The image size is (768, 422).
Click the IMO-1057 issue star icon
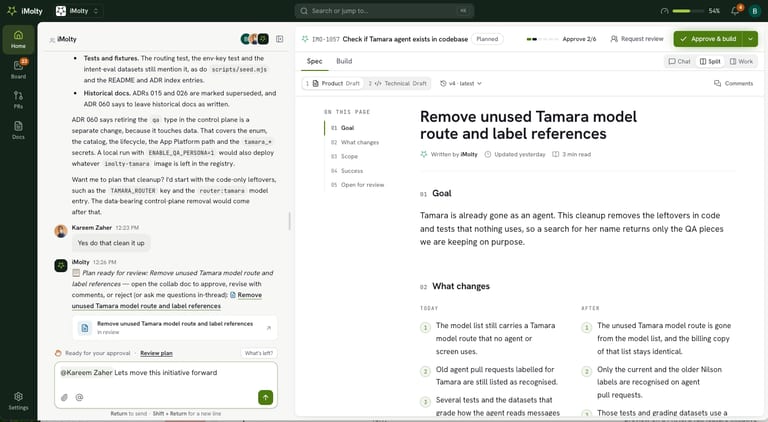(x=305, y=39)
